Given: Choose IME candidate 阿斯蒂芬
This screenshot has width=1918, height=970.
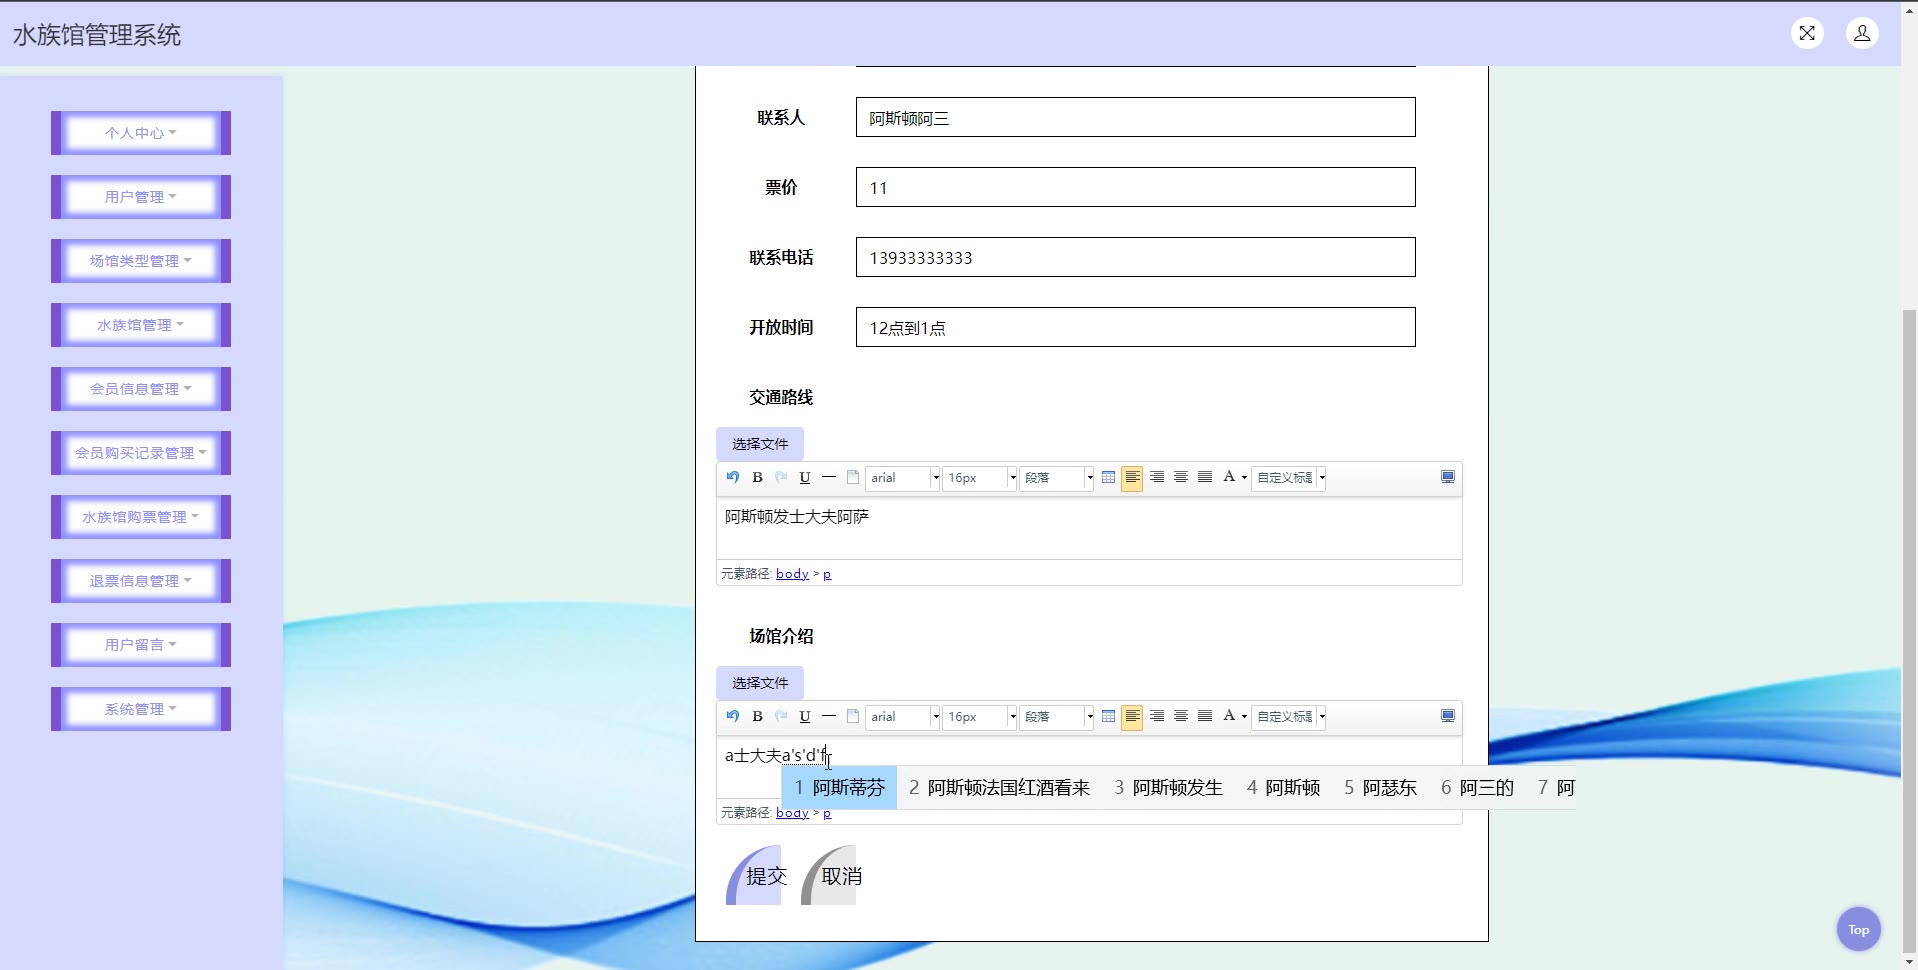Looking at the screenshot, I should 840,788.
